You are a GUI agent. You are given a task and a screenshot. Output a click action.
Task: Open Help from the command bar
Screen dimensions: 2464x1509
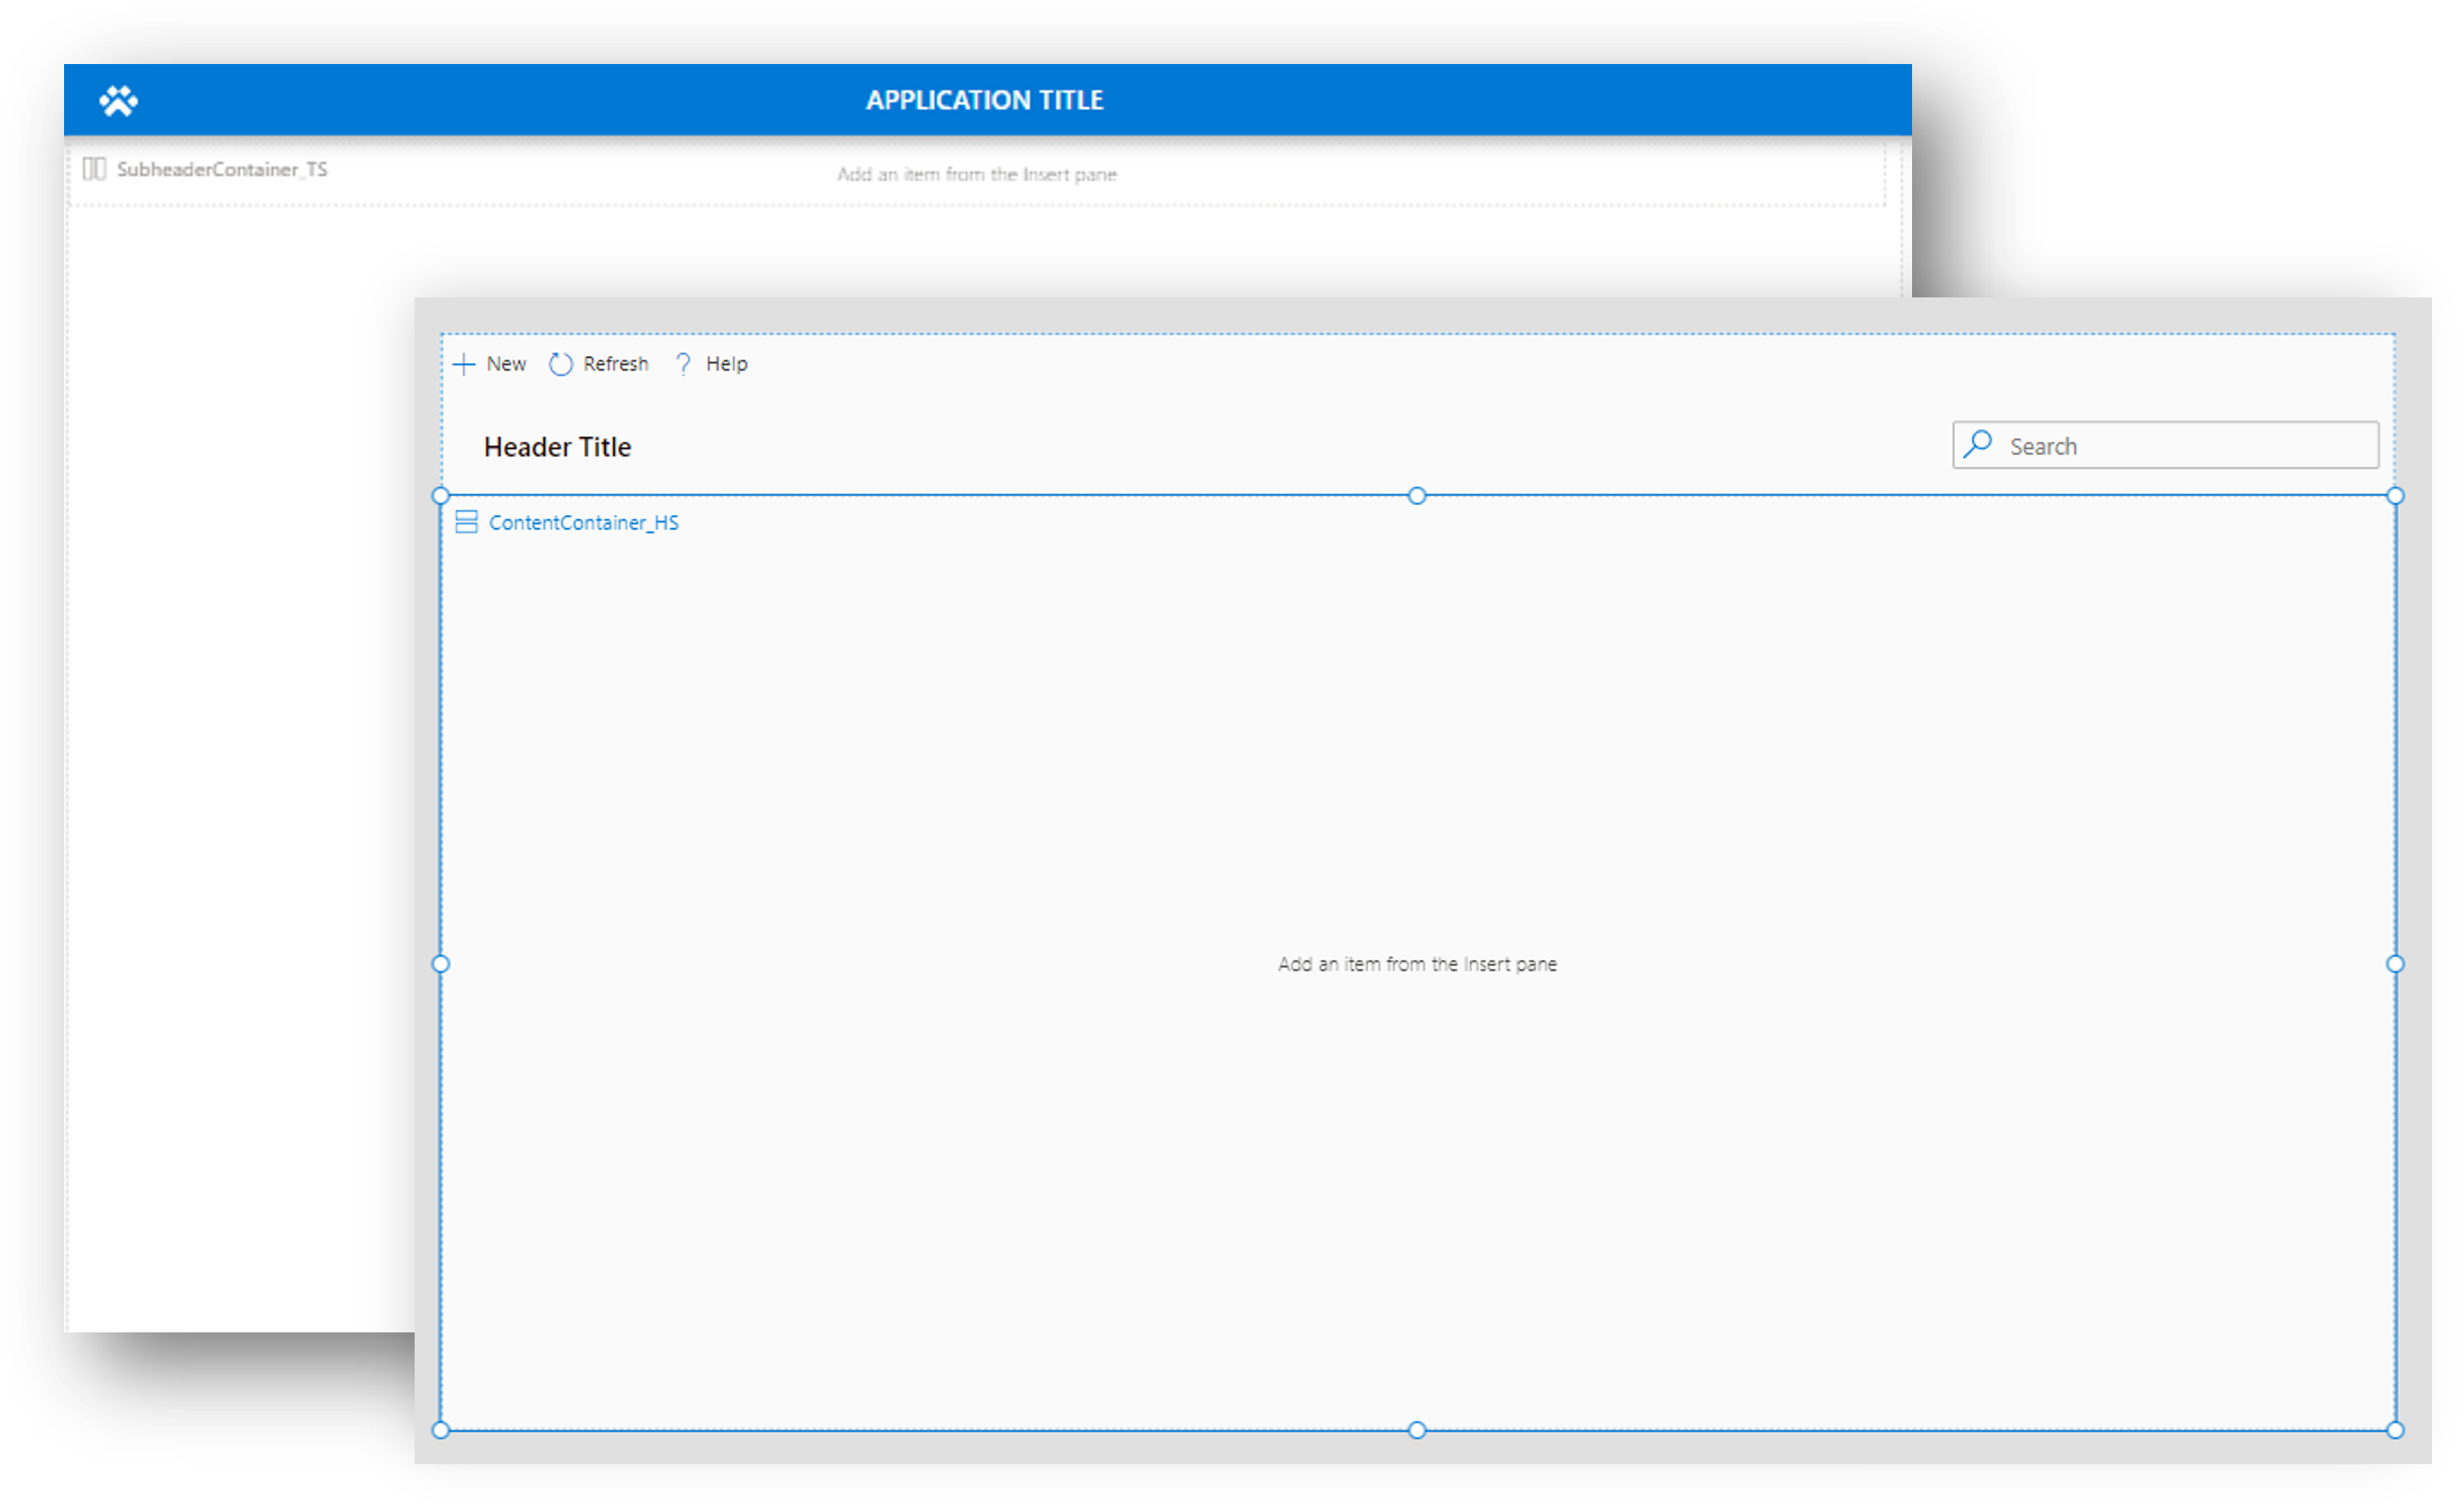(711, 364)
